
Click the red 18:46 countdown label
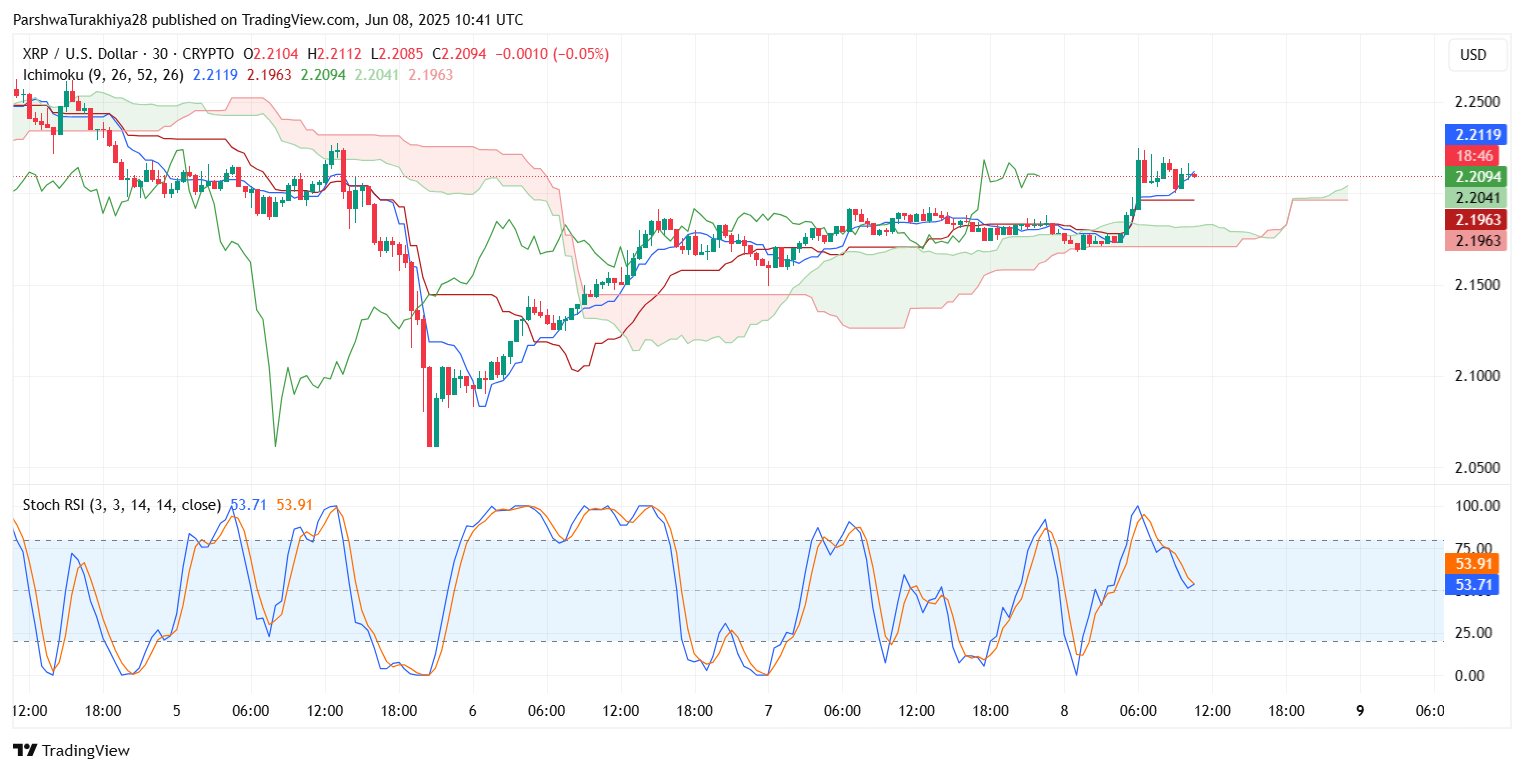(x=1475, y=155)
